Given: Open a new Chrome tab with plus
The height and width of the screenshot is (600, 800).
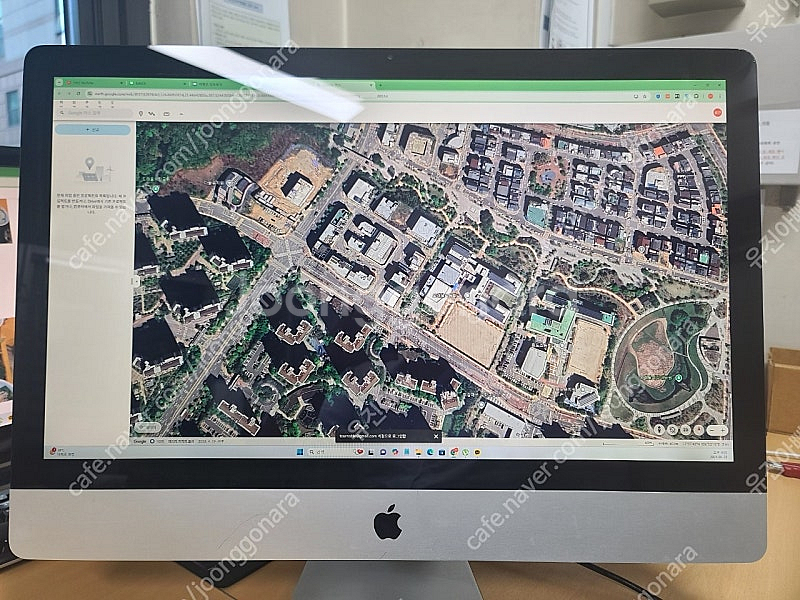Looking at the screenshot, I should click(x=381, y=85).
